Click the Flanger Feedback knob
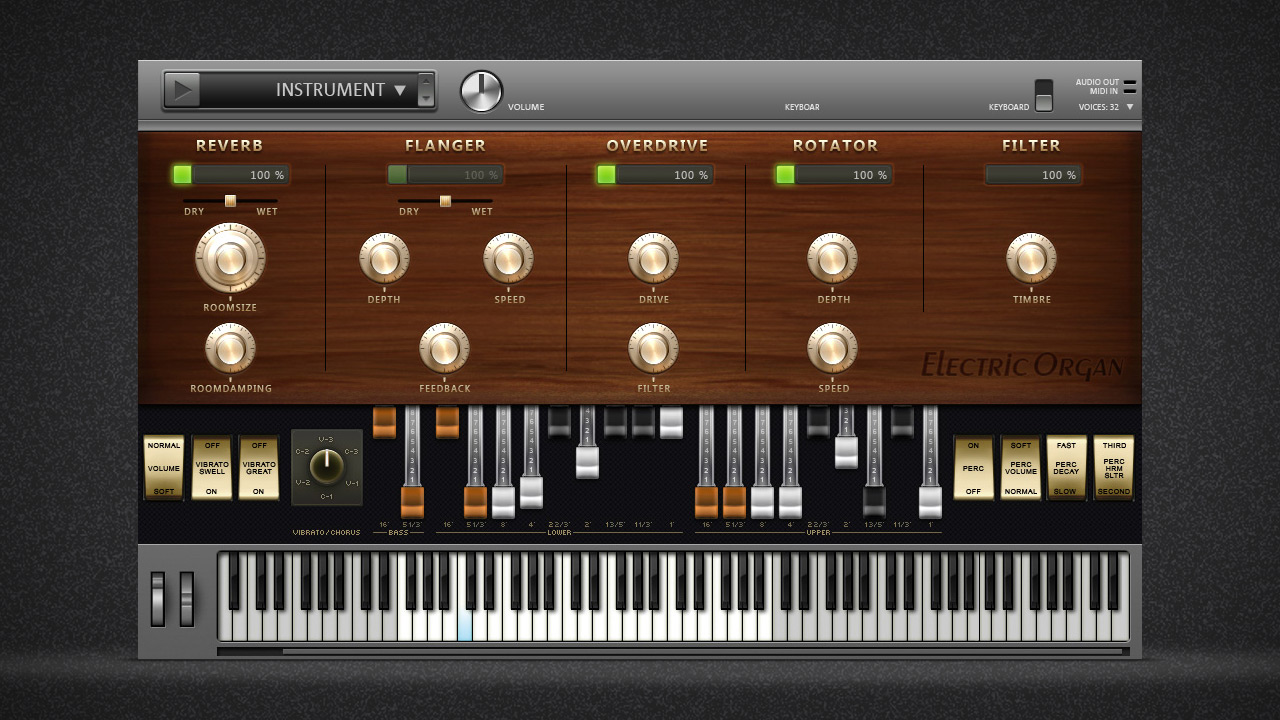1280x720 pixels. 444,348
